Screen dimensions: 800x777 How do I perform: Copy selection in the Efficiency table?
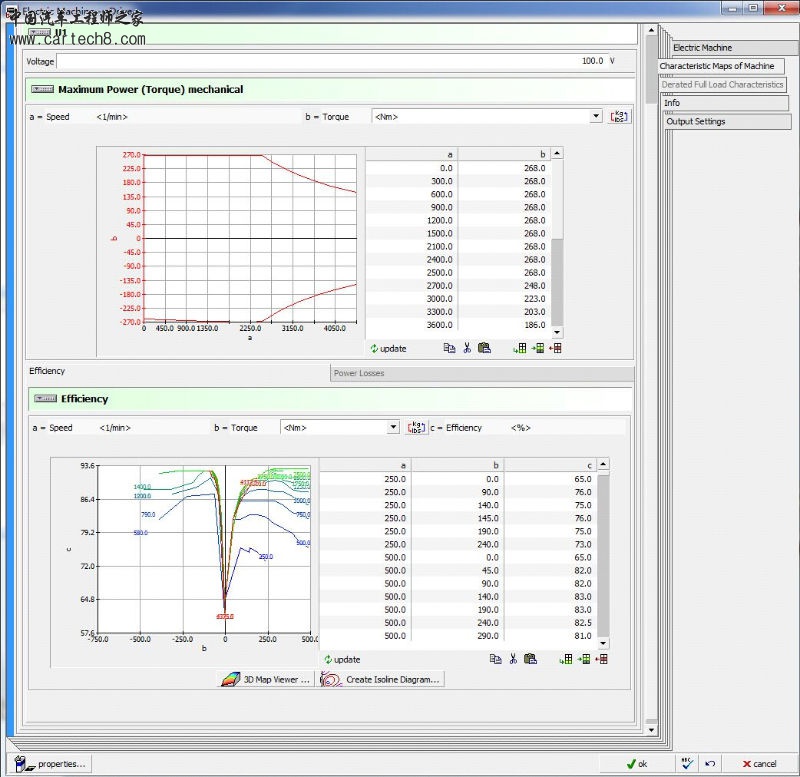pos(495,659)
